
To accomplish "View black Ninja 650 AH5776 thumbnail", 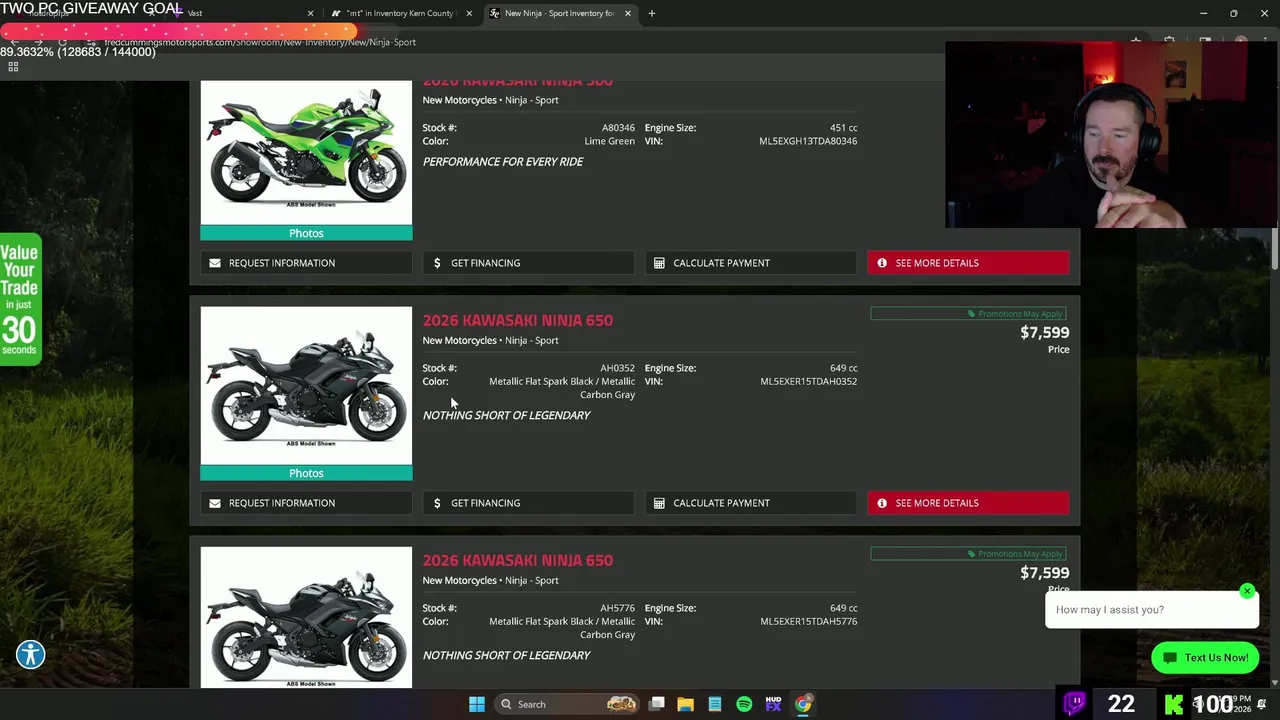I will pos(306,617).
